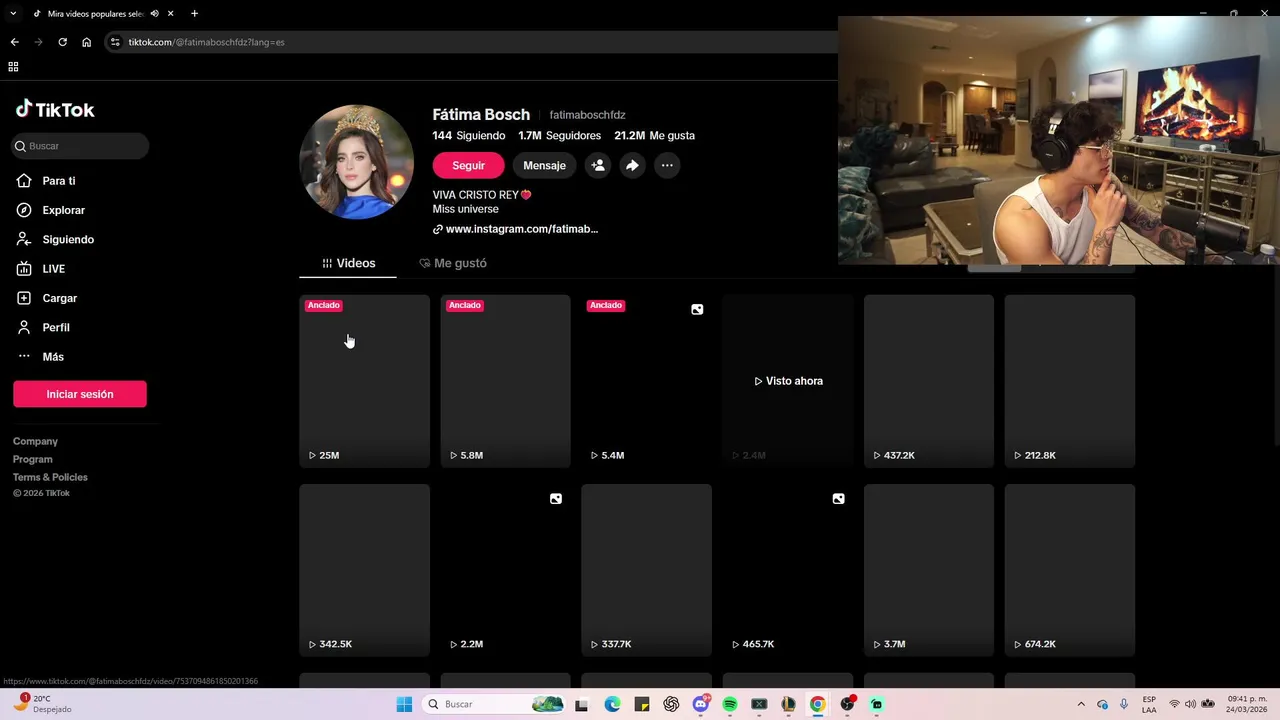1280x720 pixels.
Task: Click the add-friend person icon
Action: 598,166
